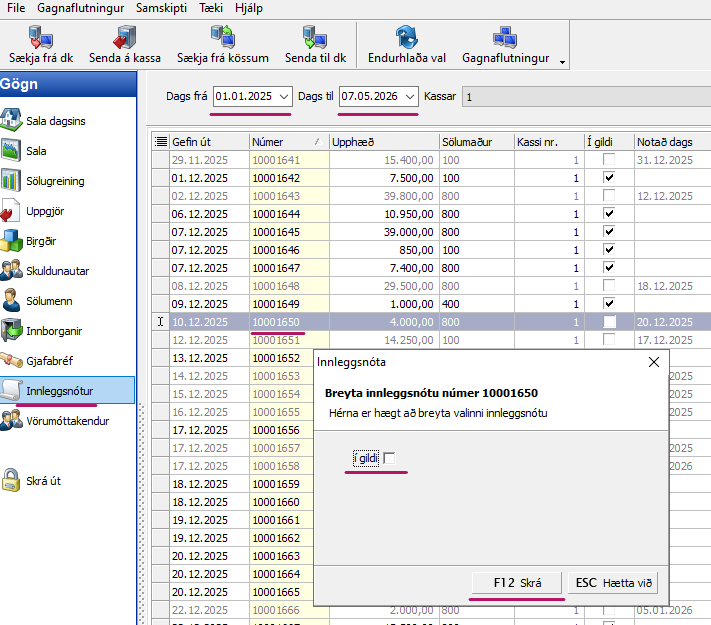Check Í gildi for note 10001643
Image resolution: width=711 pixels, height=625 pixels.
coord(609,195)
